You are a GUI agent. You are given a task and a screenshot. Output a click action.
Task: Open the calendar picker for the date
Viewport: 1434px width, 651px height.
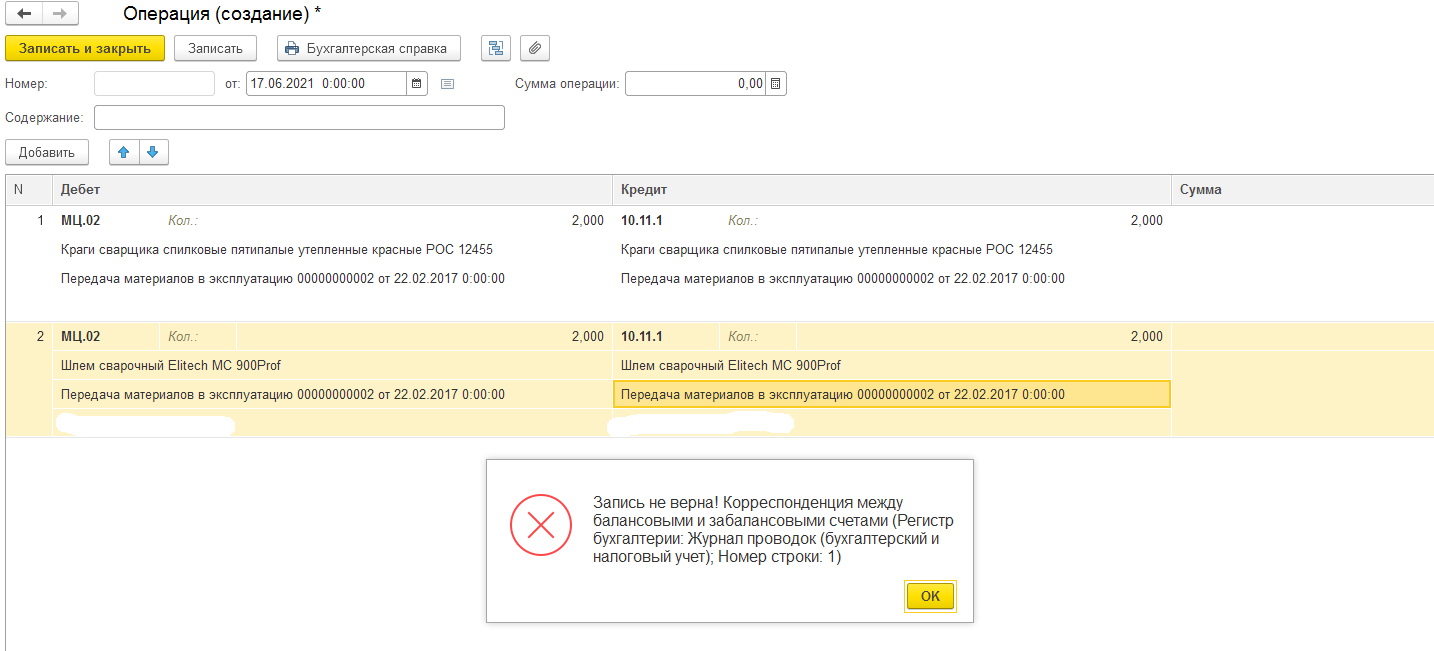click(x=417, y=84)
